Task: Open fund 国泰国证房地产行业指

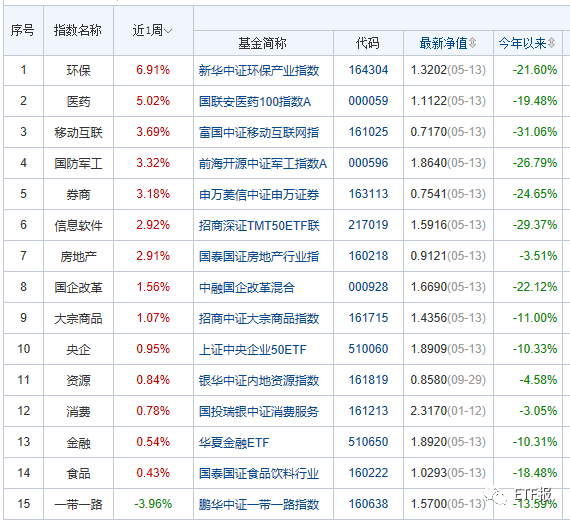Action: [x=259, y=256]
